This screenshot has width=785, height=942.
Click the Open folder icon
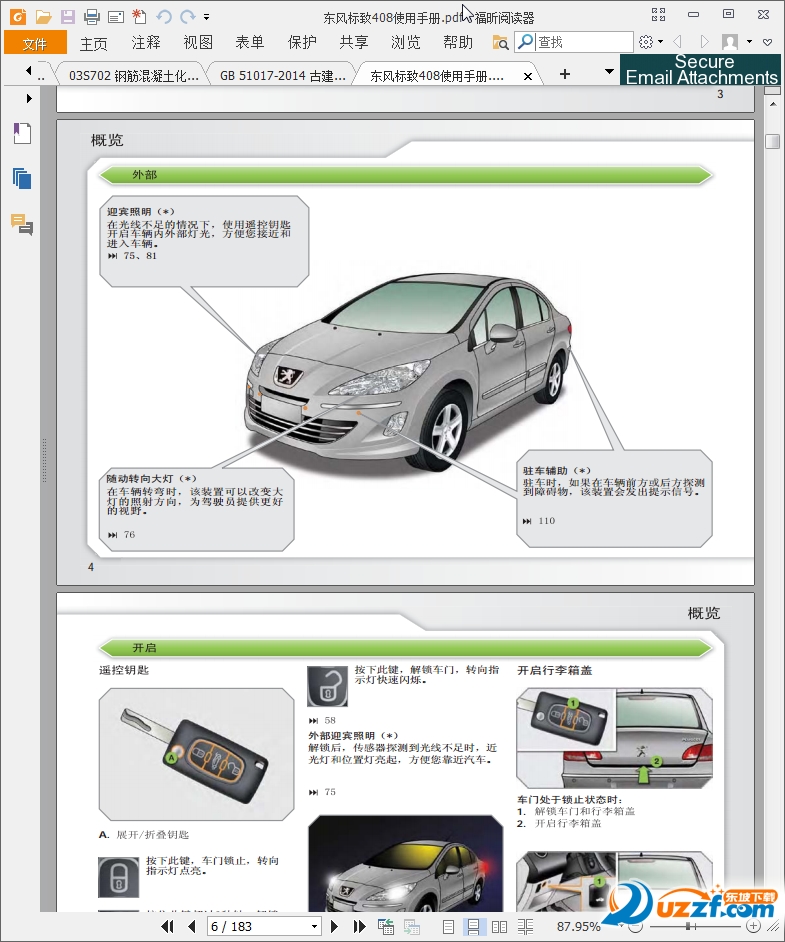point(43,16)
